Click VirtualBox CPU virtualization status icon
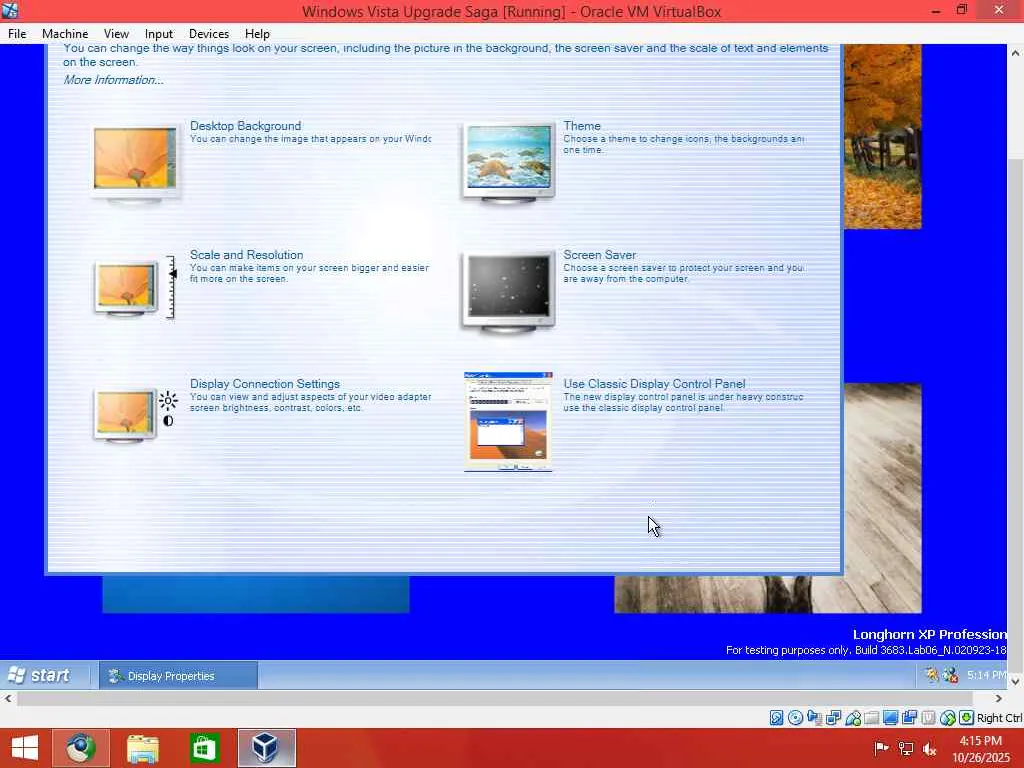This screenshot has width=1024, height=768. click(928, 718)
